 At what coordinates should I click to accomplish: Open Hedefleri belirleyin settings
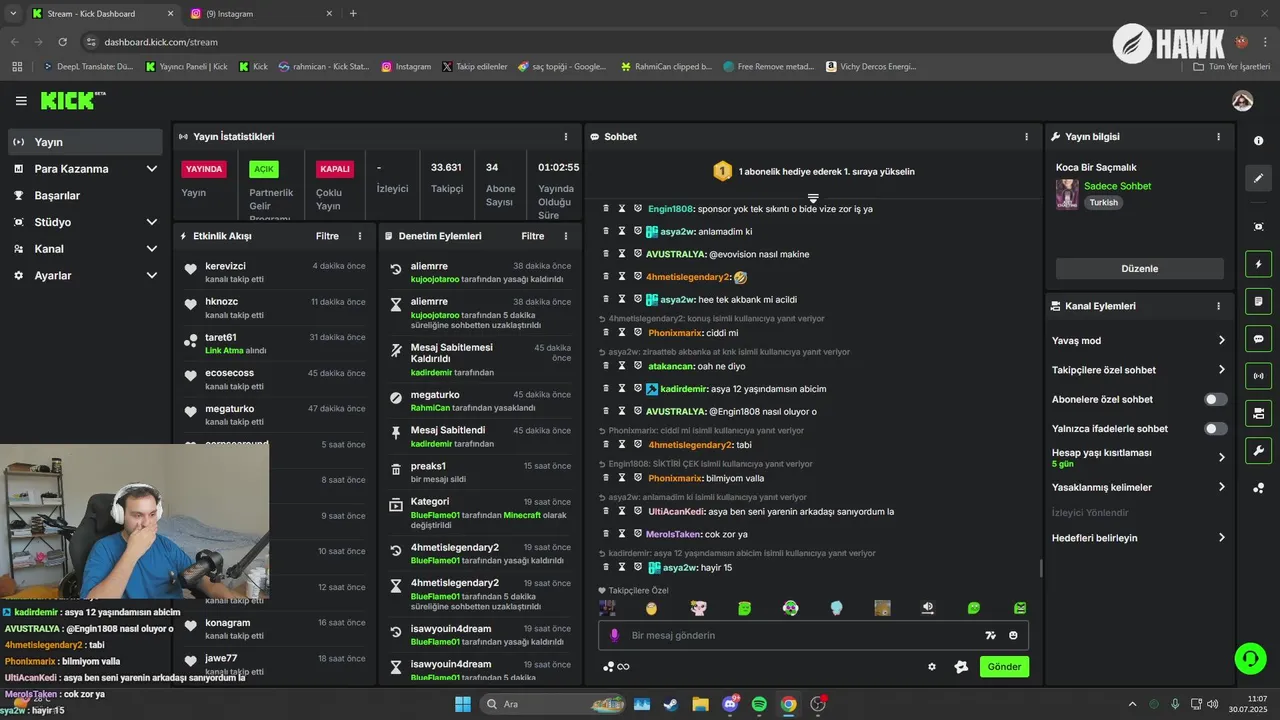click(1139, 537)
